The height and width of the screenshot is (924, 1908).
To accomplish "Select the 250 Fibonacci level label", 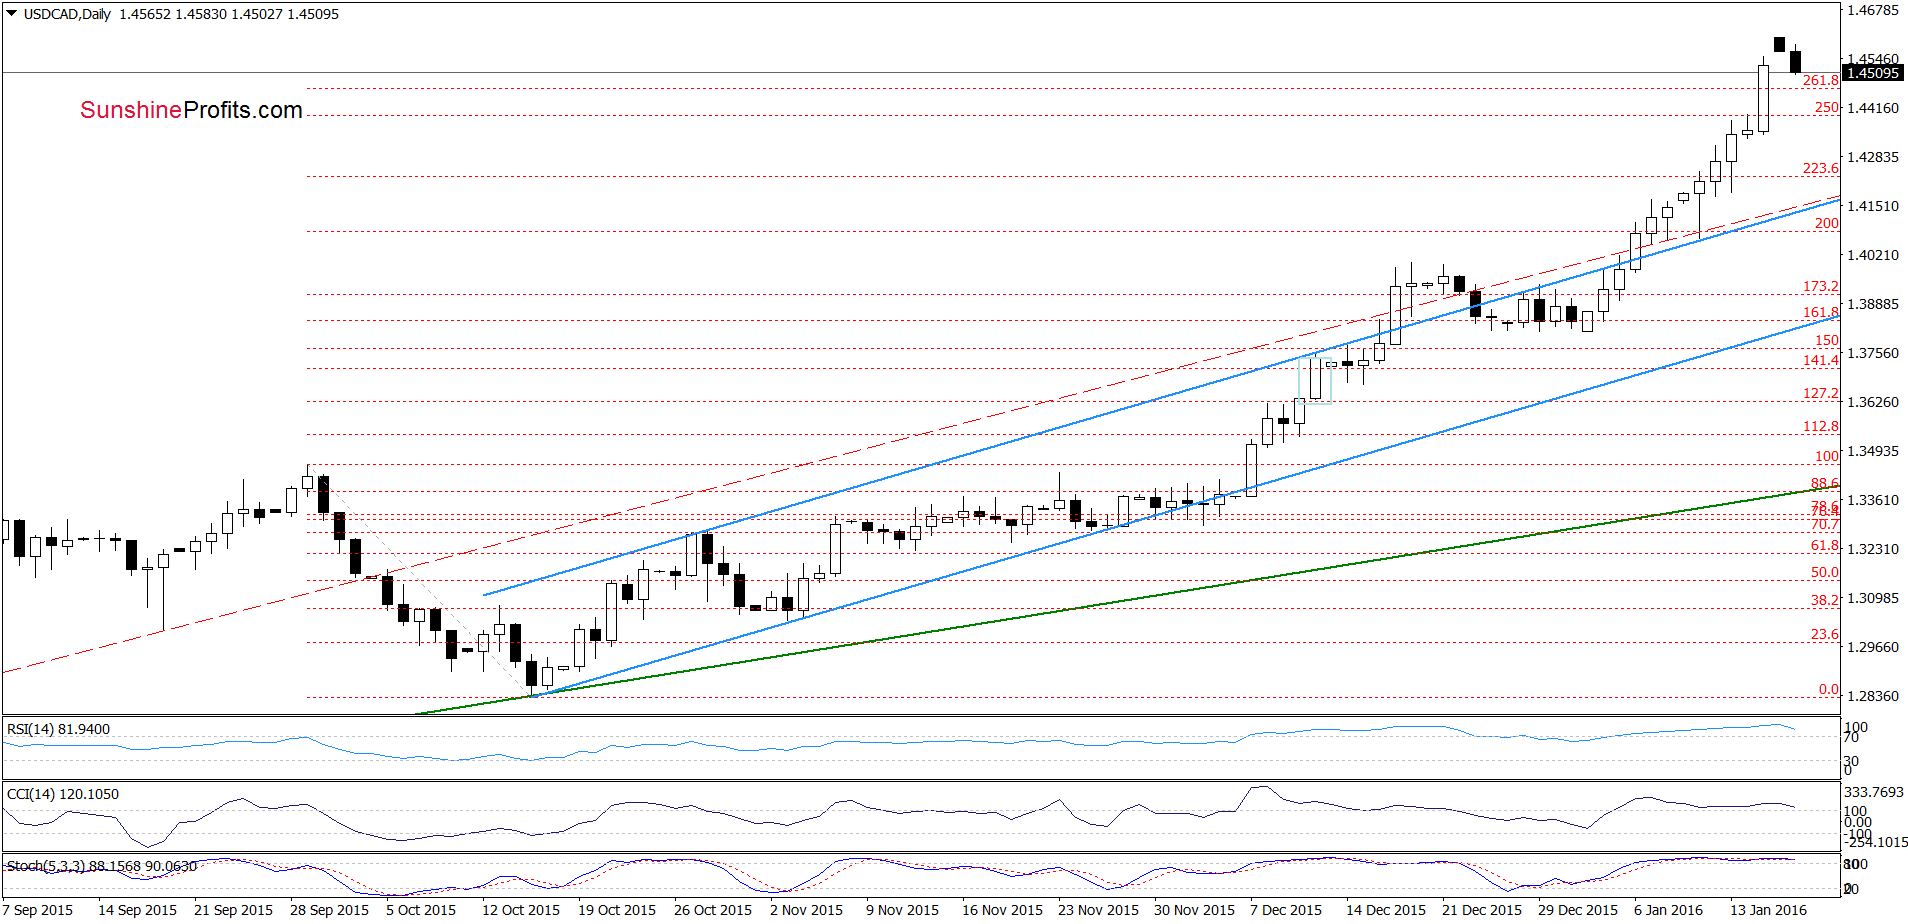I will 1826,107.
